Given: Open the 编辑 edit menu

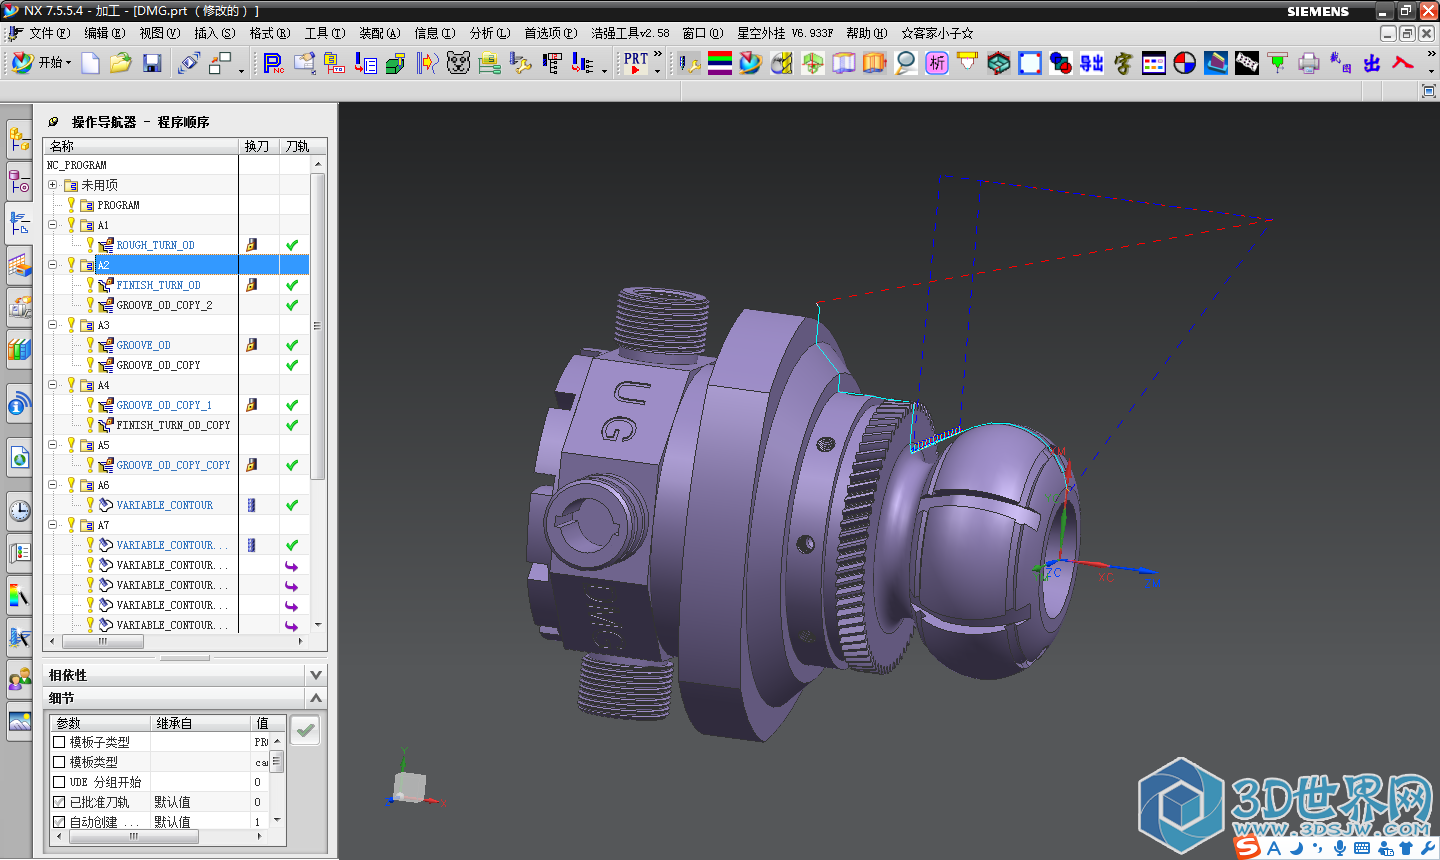Looking at the screenshot, I should 105,33.
